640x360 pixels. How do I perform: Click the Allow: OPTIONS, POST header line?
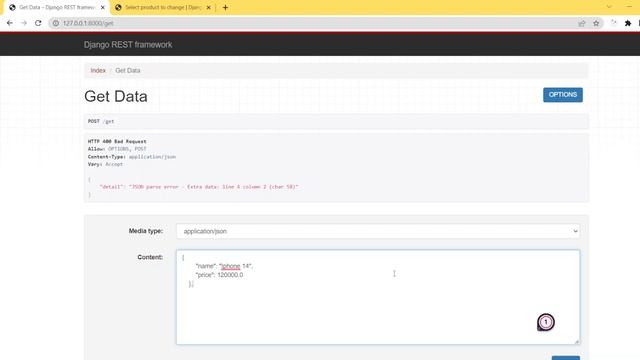117,149
